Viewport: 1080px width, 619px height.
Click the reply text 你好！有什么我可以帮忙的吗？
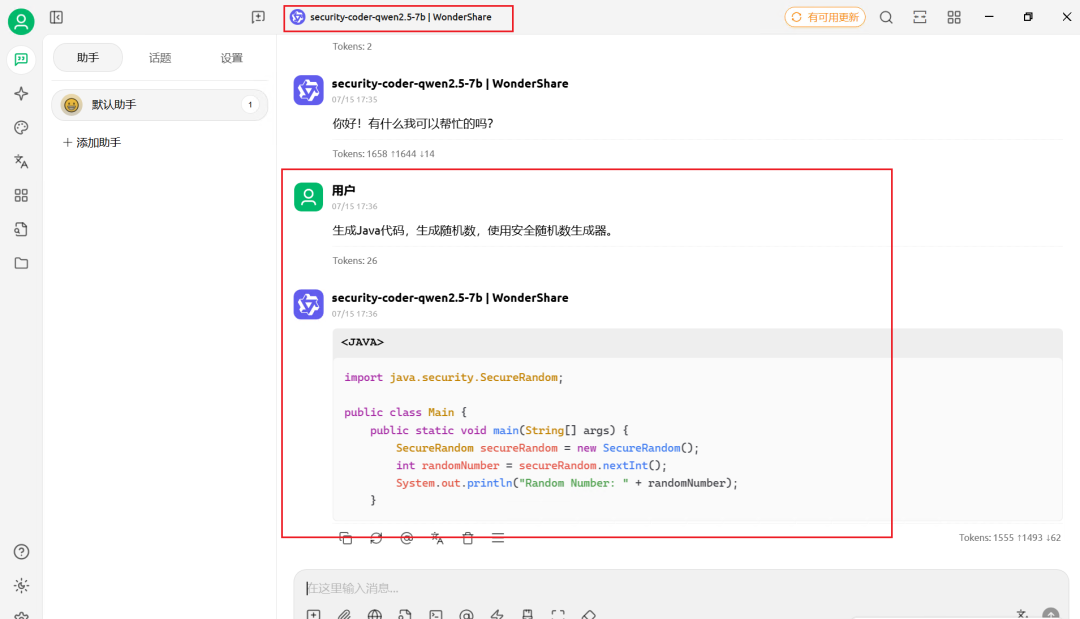413,123
